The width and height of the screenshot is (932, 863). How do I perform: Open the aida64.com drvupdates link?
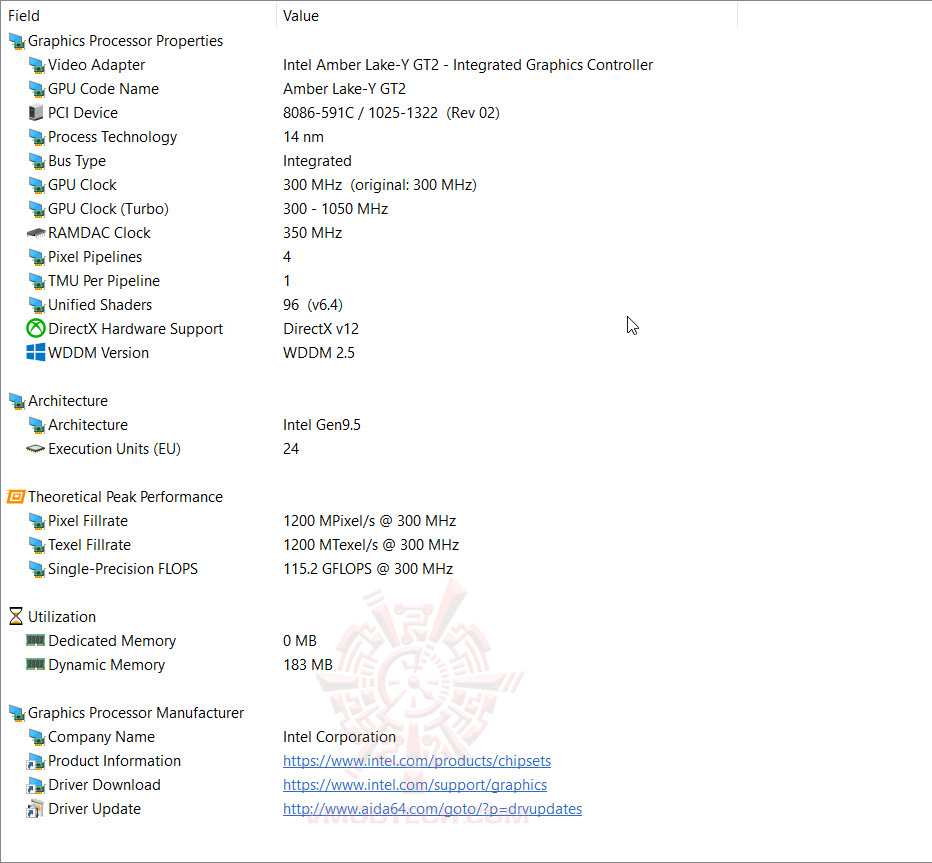432,809
